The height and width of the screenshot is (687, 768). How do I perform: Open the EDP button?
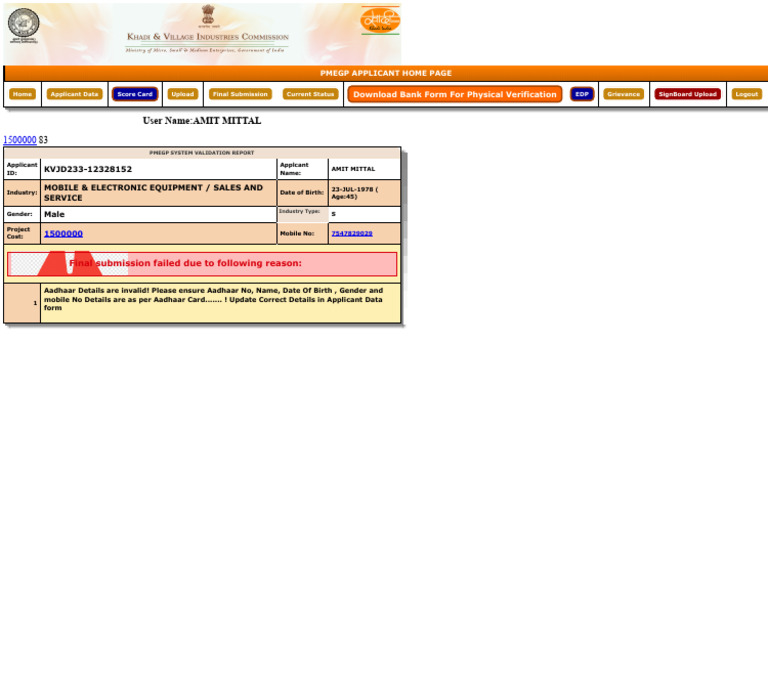[x=582, y=94]
